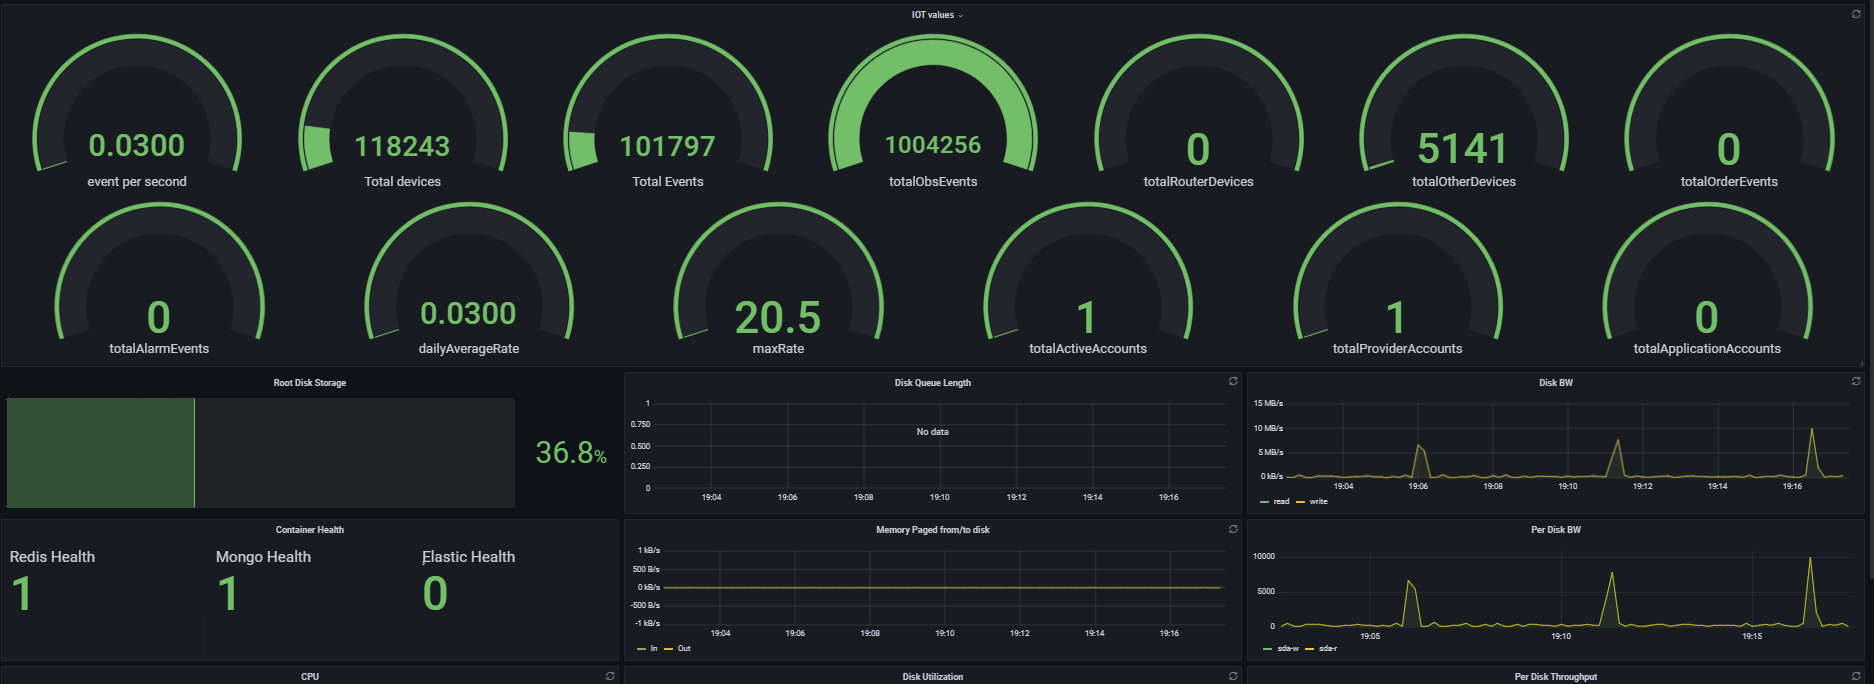Click the totalAlarmEvents gauge value
Screen dimensions: 1874x684
click(x=159, y=318)
